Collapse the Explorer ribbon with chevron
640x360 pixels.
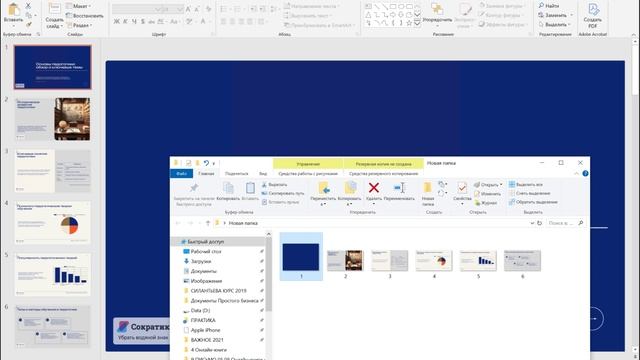click(576, 173)
